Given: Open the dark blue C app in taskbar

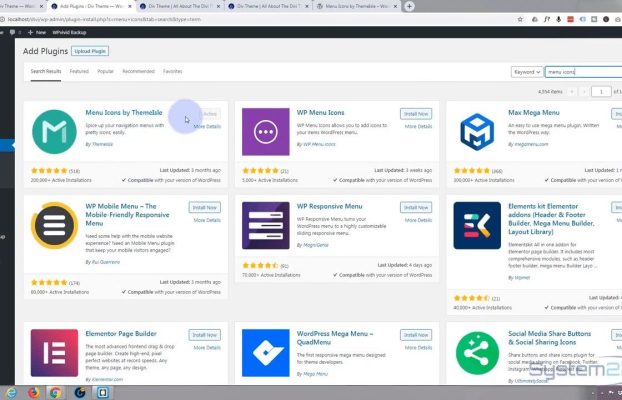Looking at the screenshot, I should click(80, 392).
